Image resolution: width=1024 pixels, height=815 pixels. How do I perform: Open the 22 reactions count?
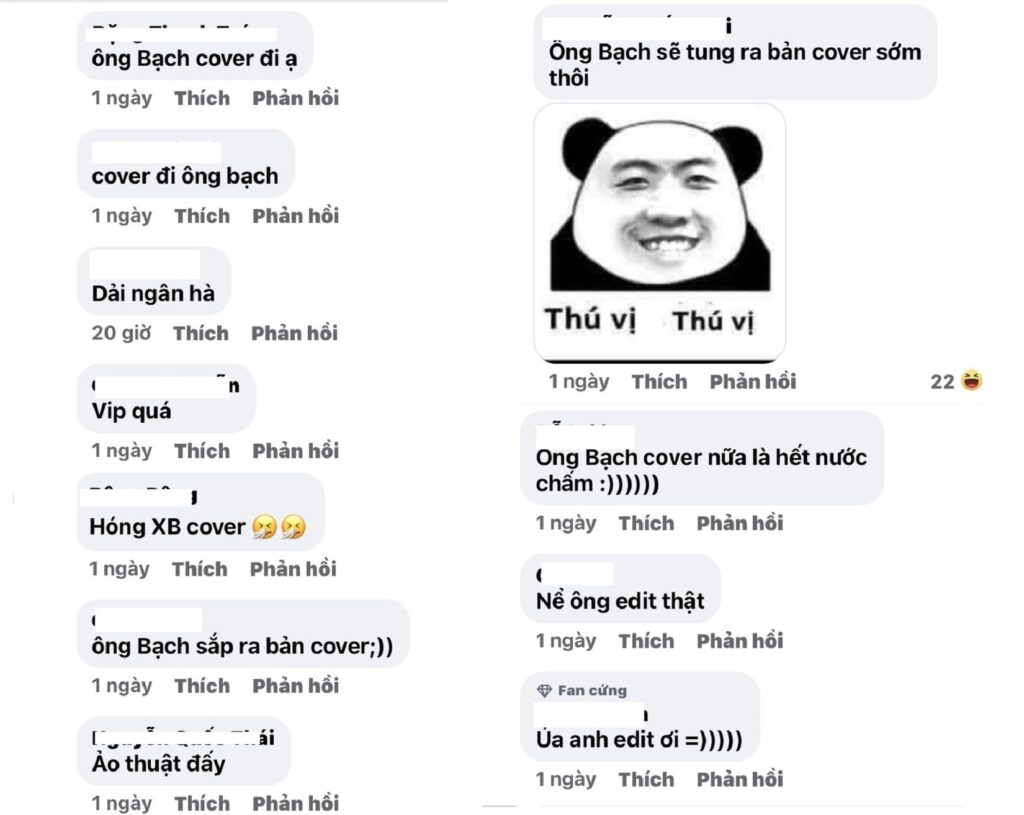point(942,381)
